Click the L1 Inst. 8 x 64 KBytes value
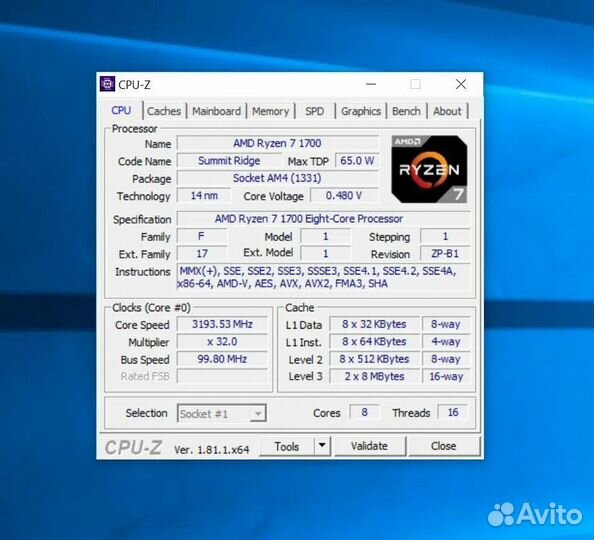 [x=374, y=342]
